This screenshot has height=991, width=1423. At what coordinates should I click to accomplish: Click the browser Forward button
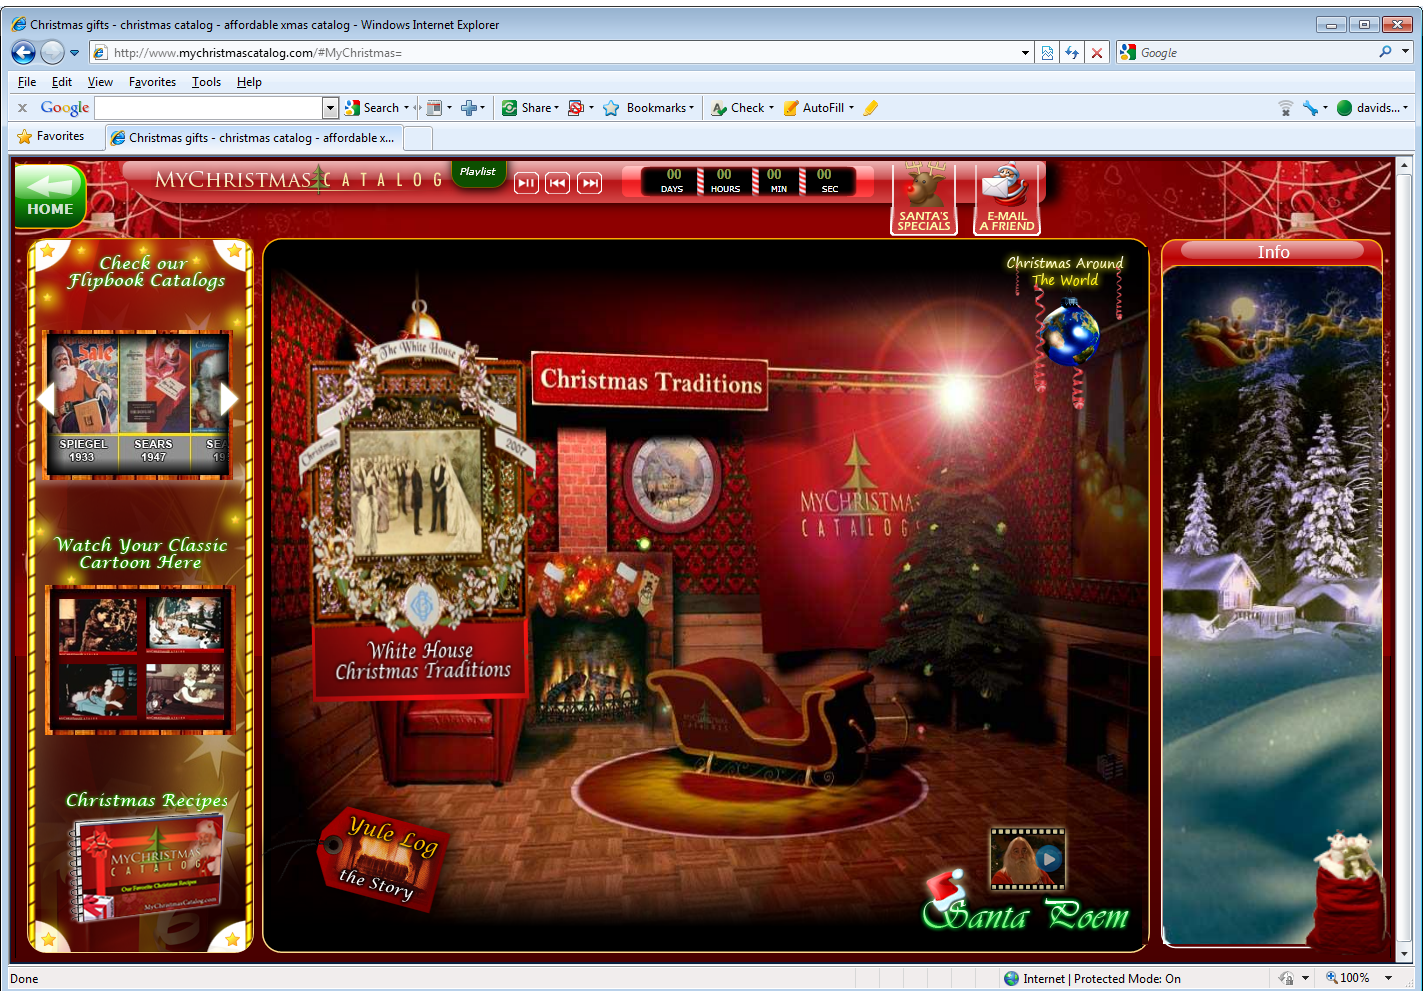tap(52, 52)
